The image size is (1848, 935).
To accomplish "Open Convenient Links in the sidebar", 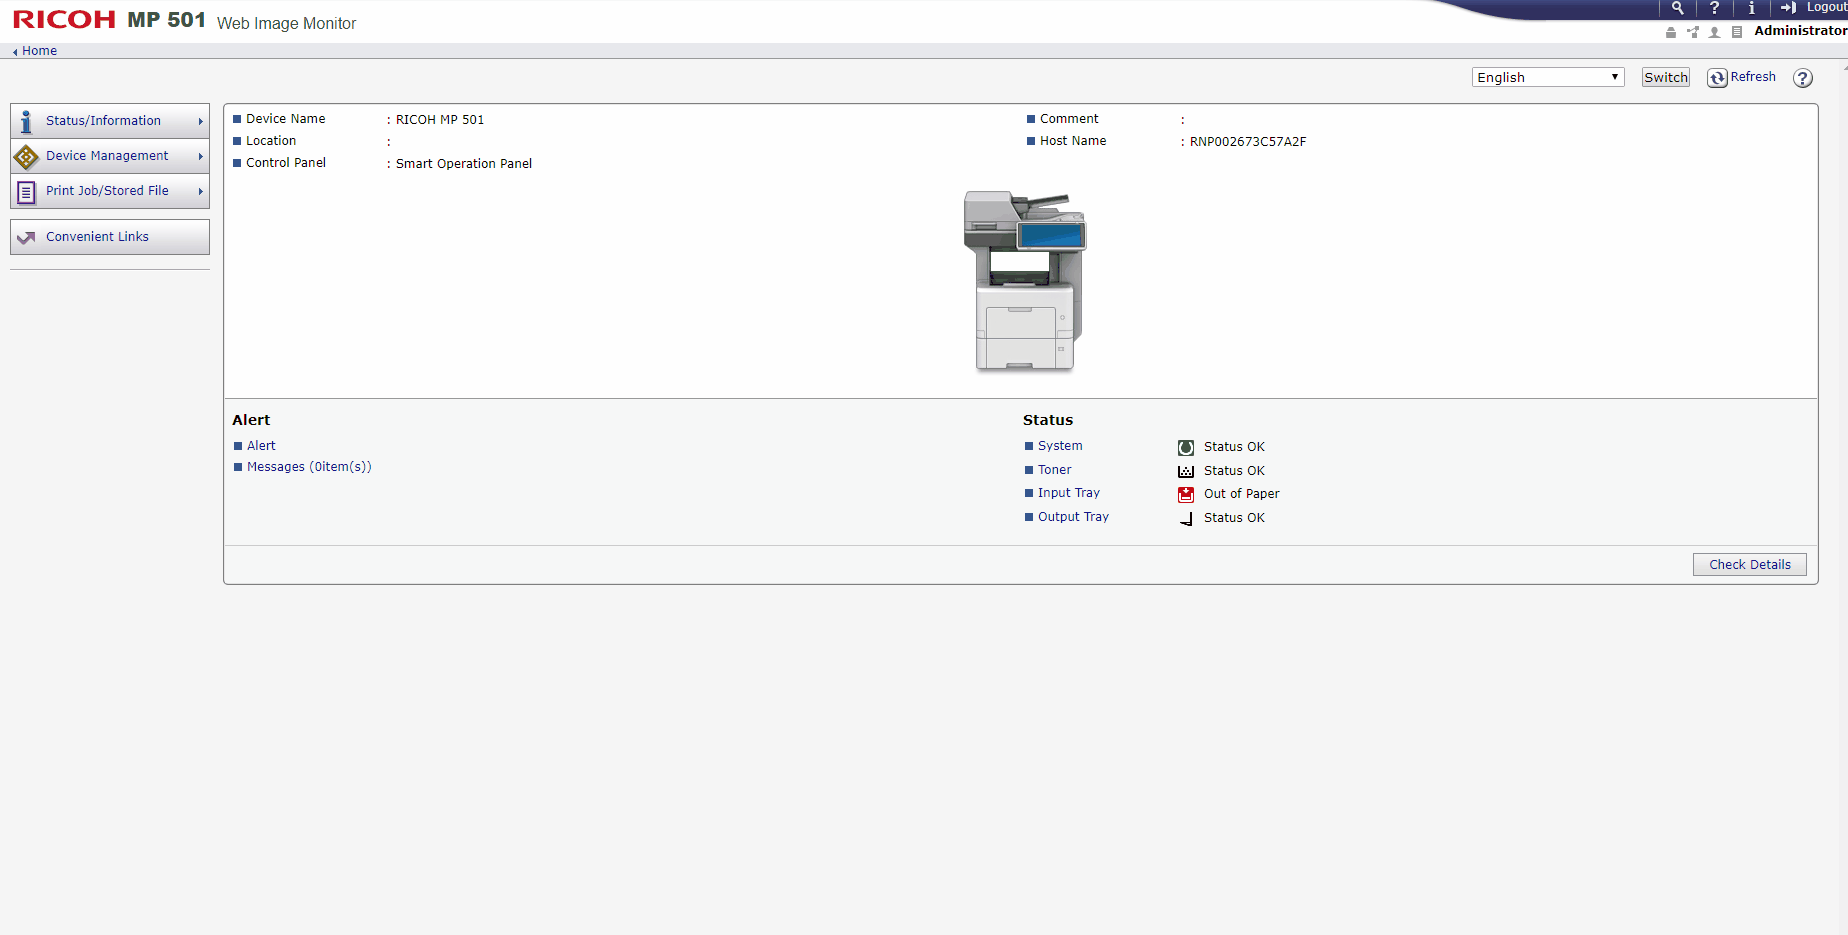I will pyautogui.click(x=97, y=237).
